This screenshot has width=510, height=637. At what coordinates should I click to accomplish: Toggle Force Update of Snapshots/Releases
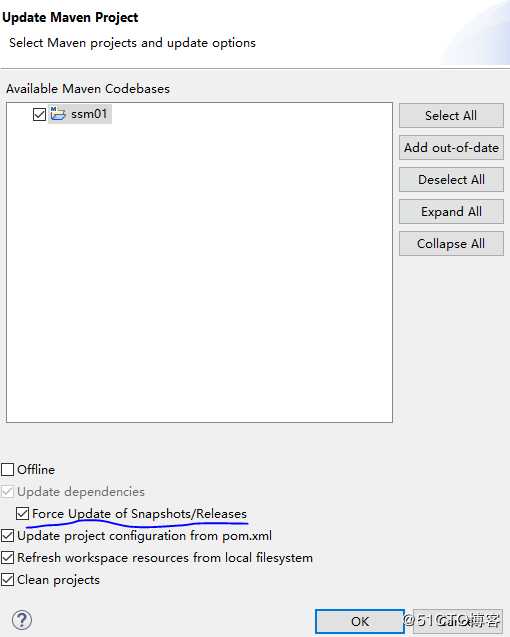tap(23, 514)
